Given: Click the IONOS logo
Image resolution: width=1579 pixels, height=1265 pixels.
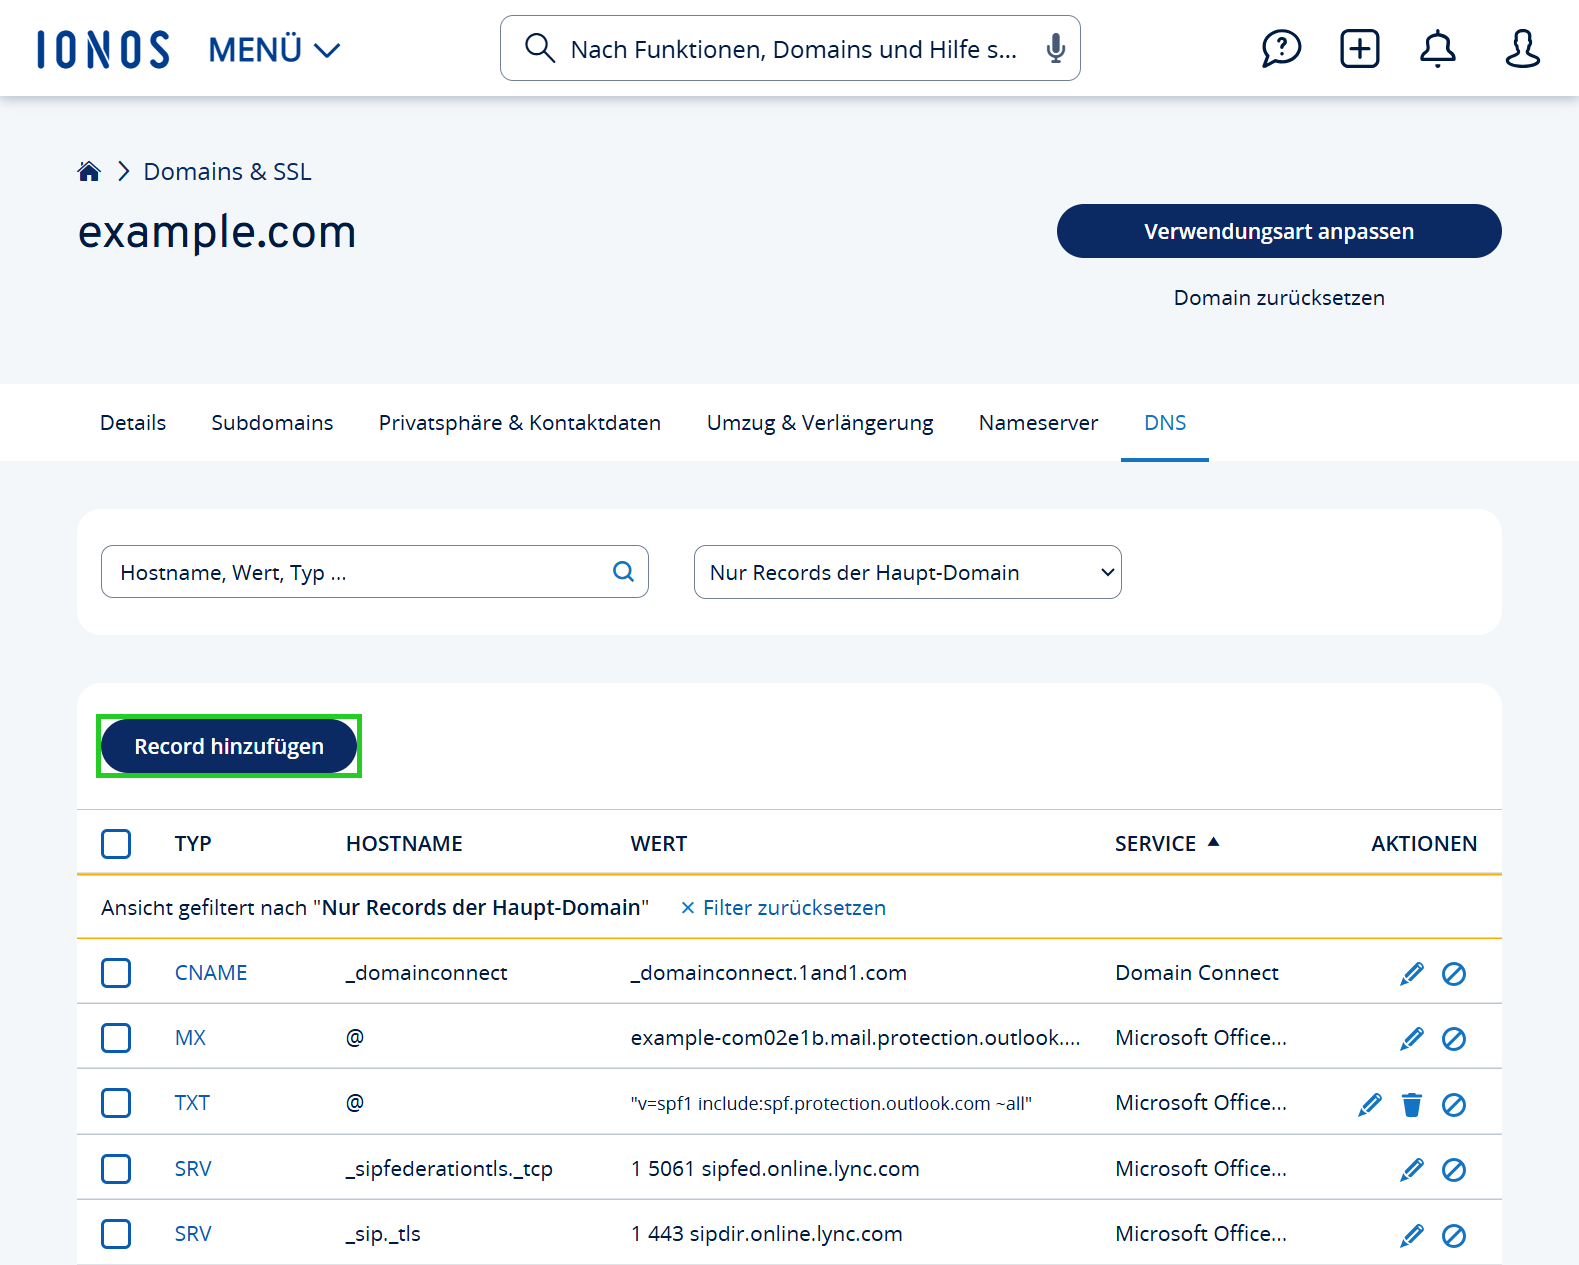Looking at the screenshot, I should pyautogui.click(x=103, y=49).
